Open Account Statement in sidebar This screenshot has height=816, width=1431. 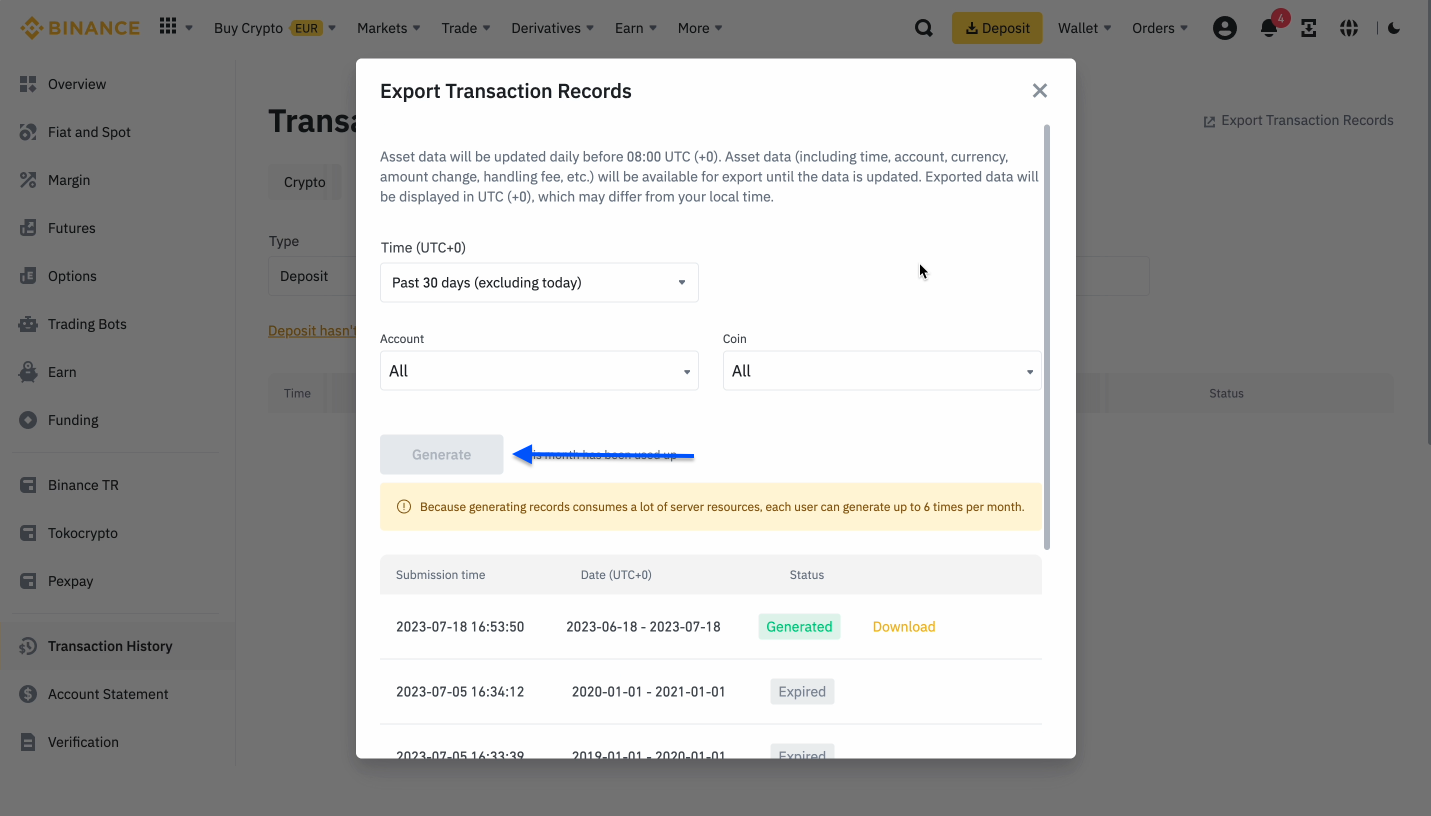108,694
